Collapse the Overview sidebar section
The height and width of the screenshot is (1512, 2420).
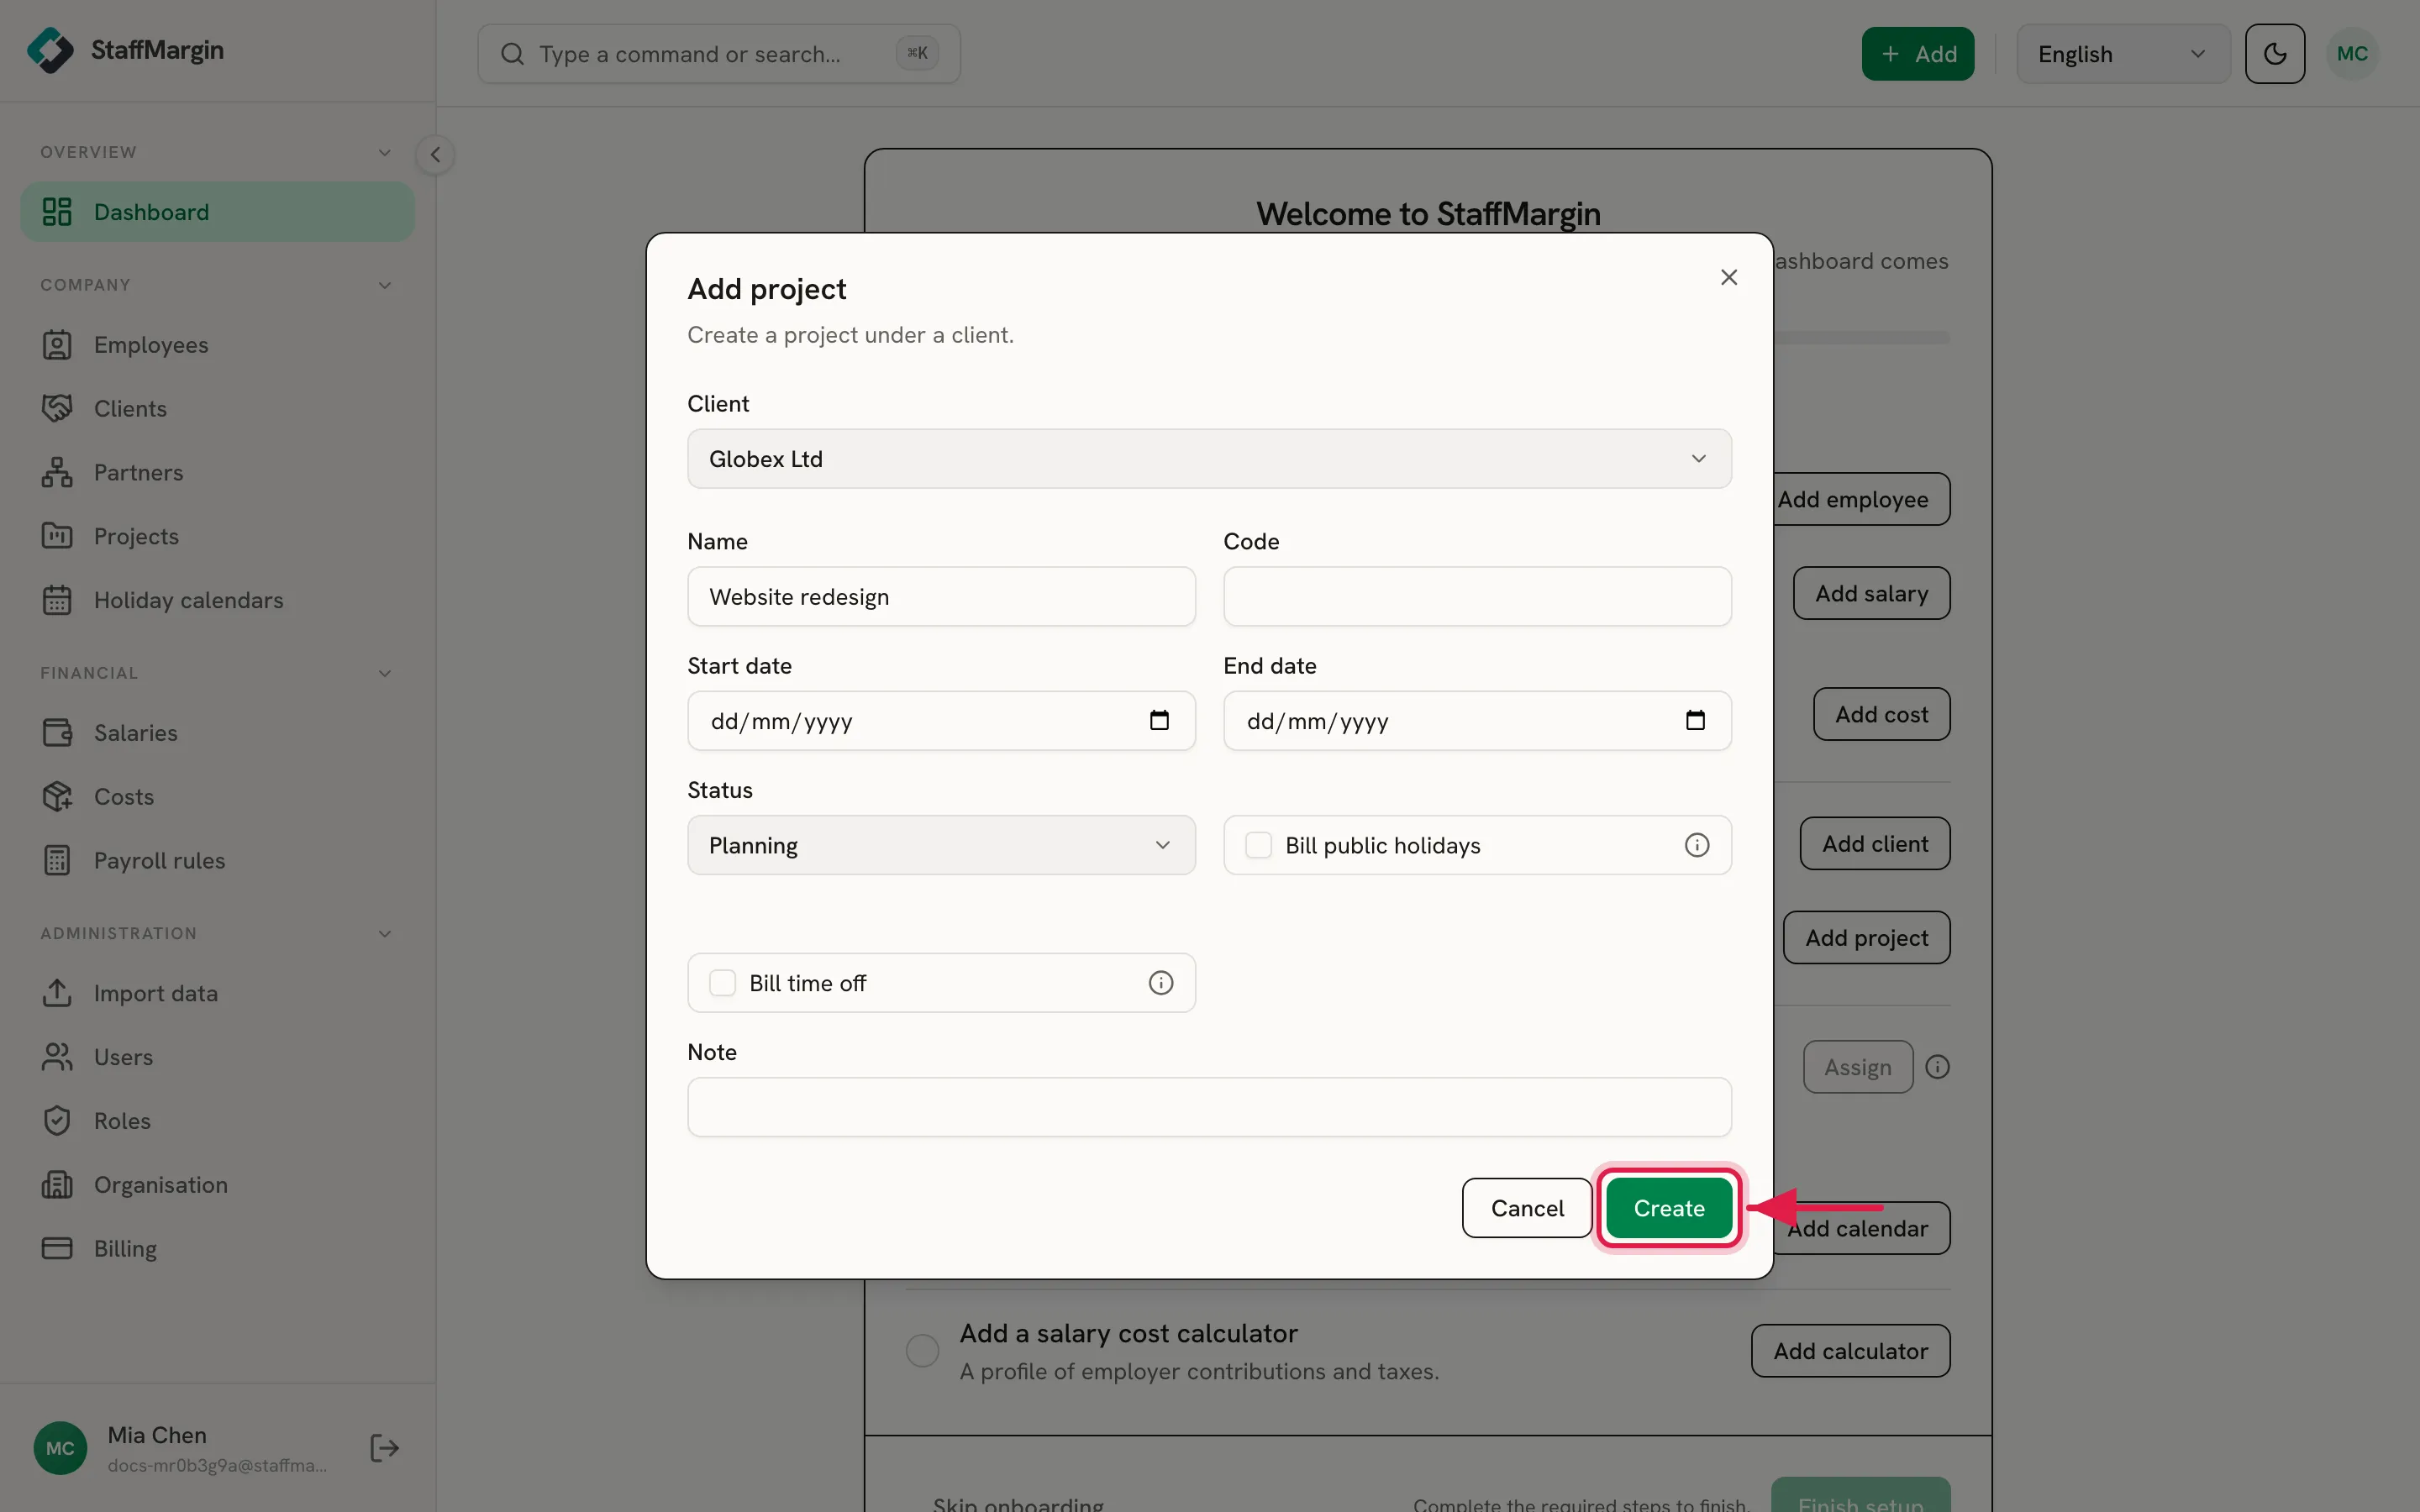point(385,153)
